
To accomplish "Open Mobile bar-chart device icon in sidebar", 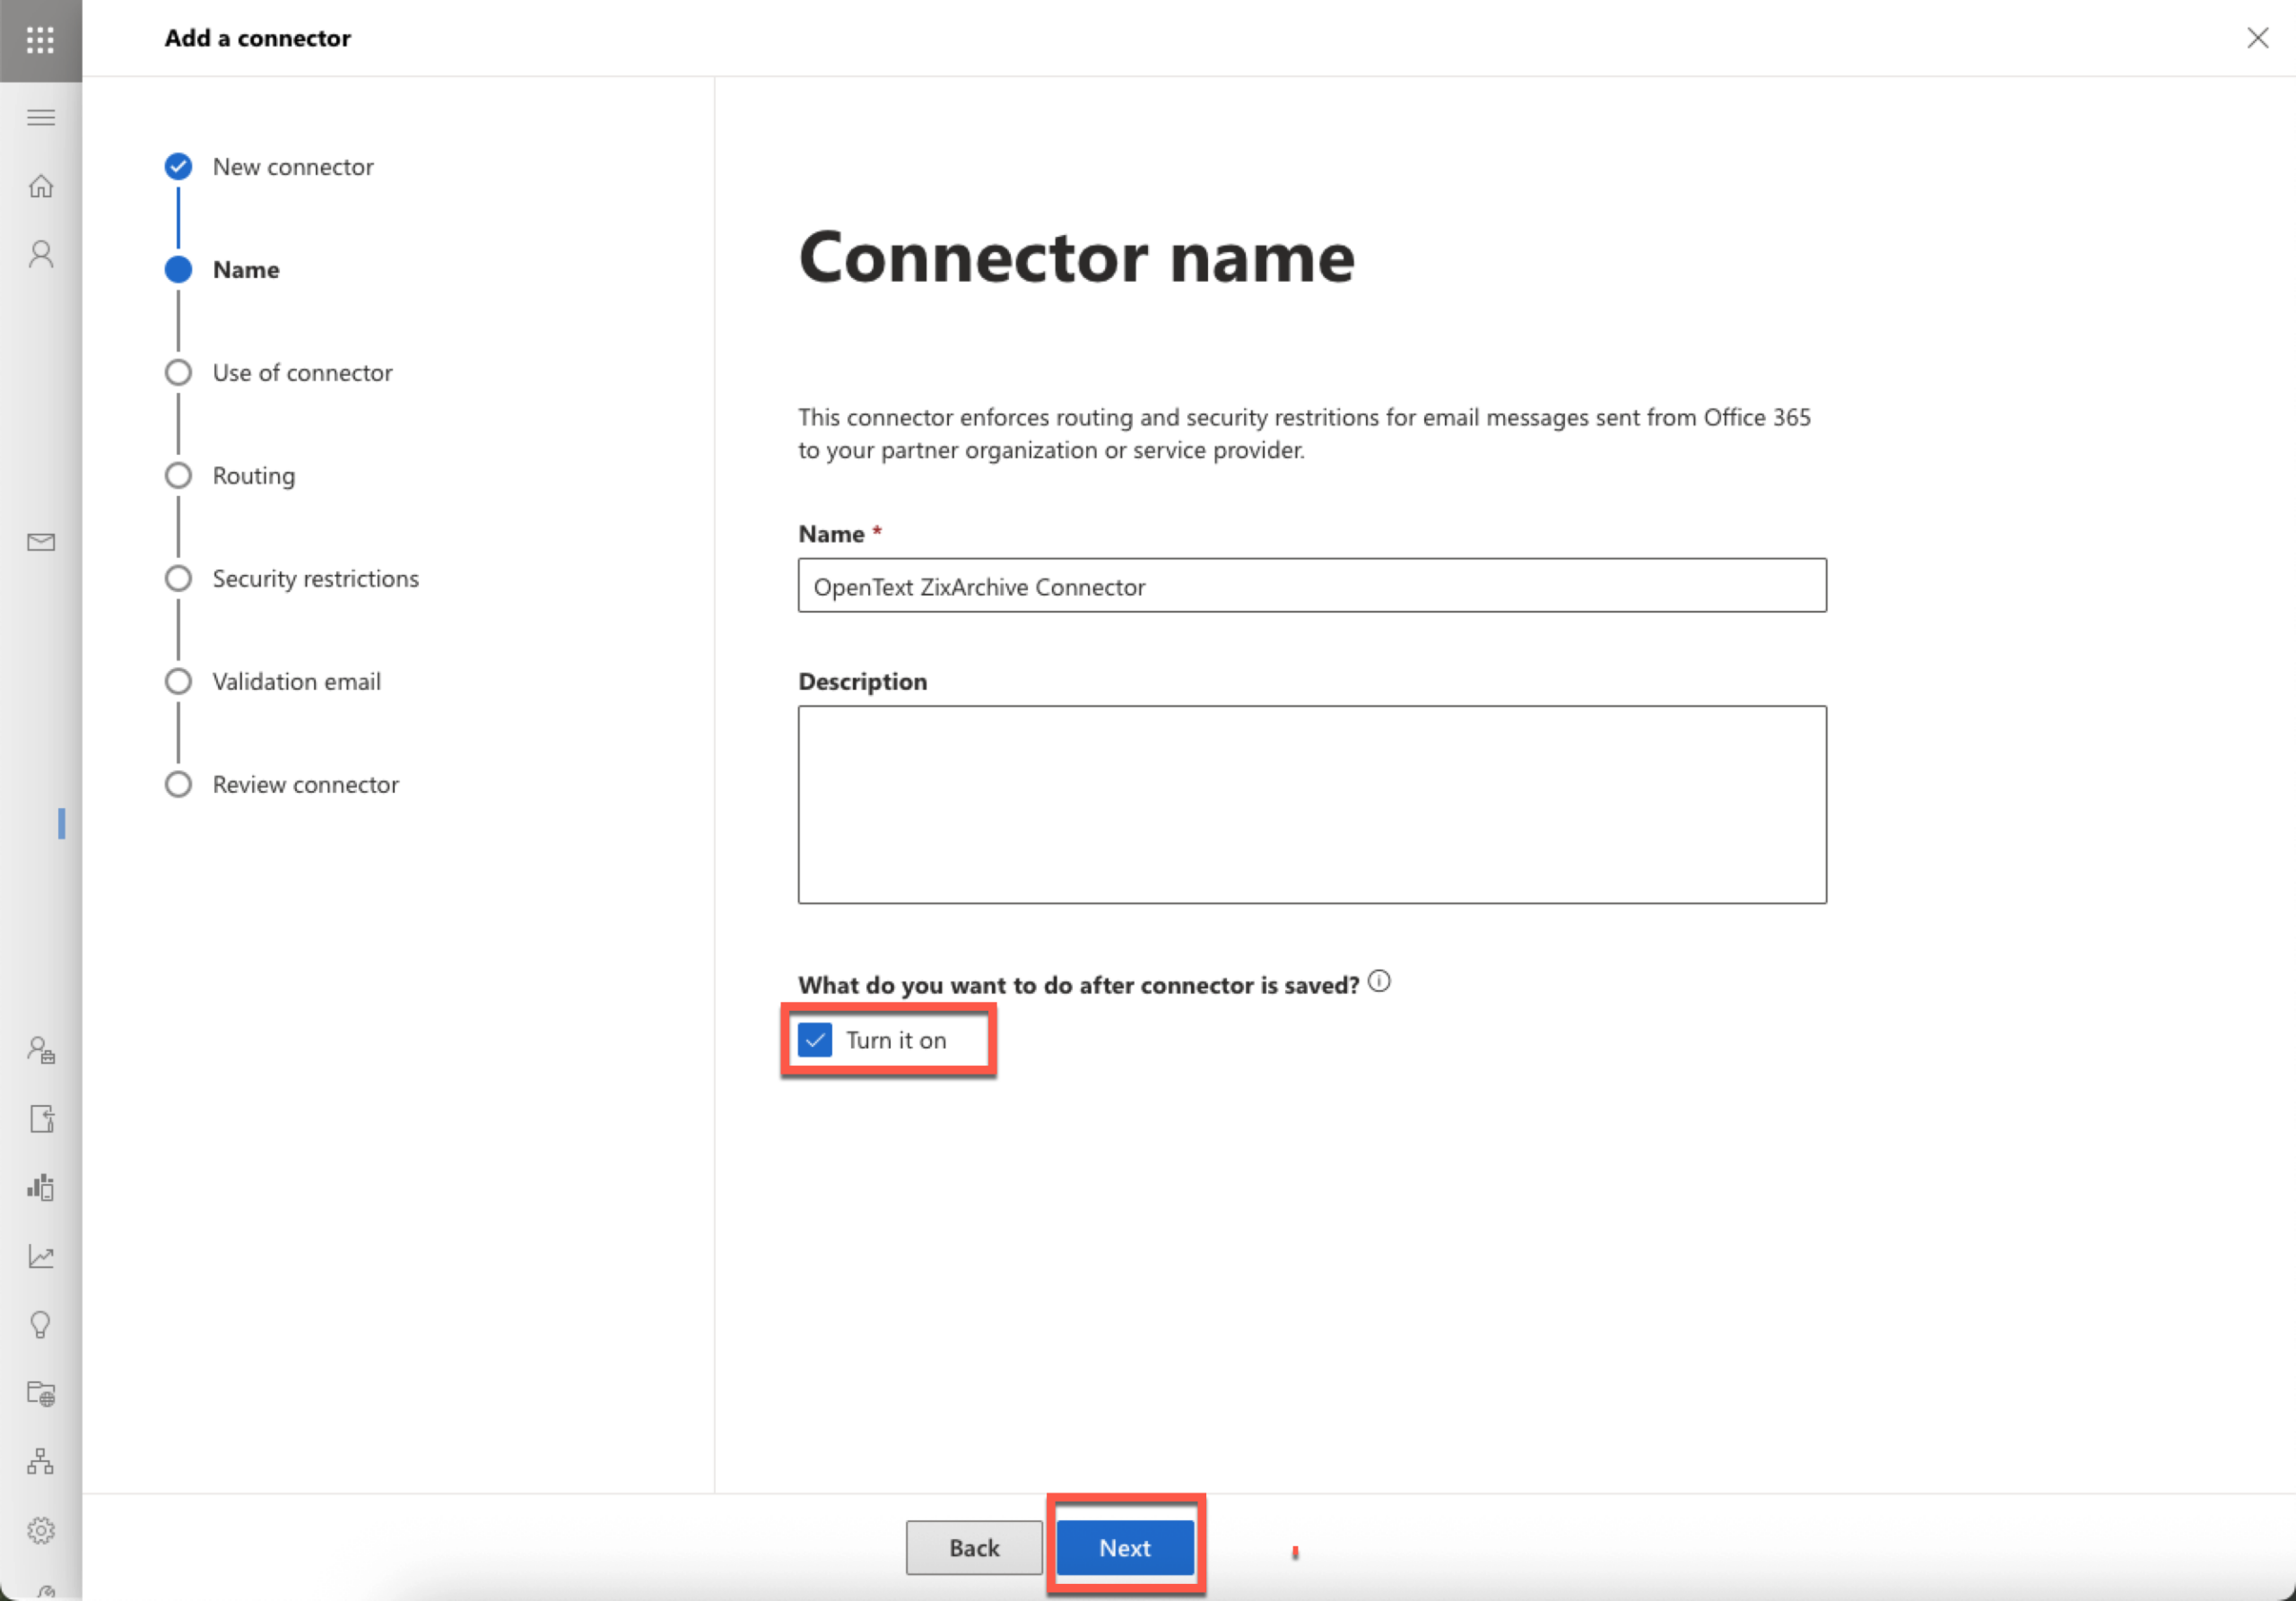I will tap(41, 1187).
